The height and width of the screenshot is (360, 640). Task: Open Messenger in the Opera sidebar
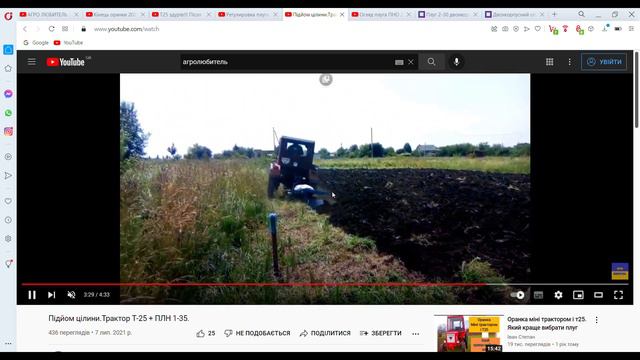click(8, 93)
